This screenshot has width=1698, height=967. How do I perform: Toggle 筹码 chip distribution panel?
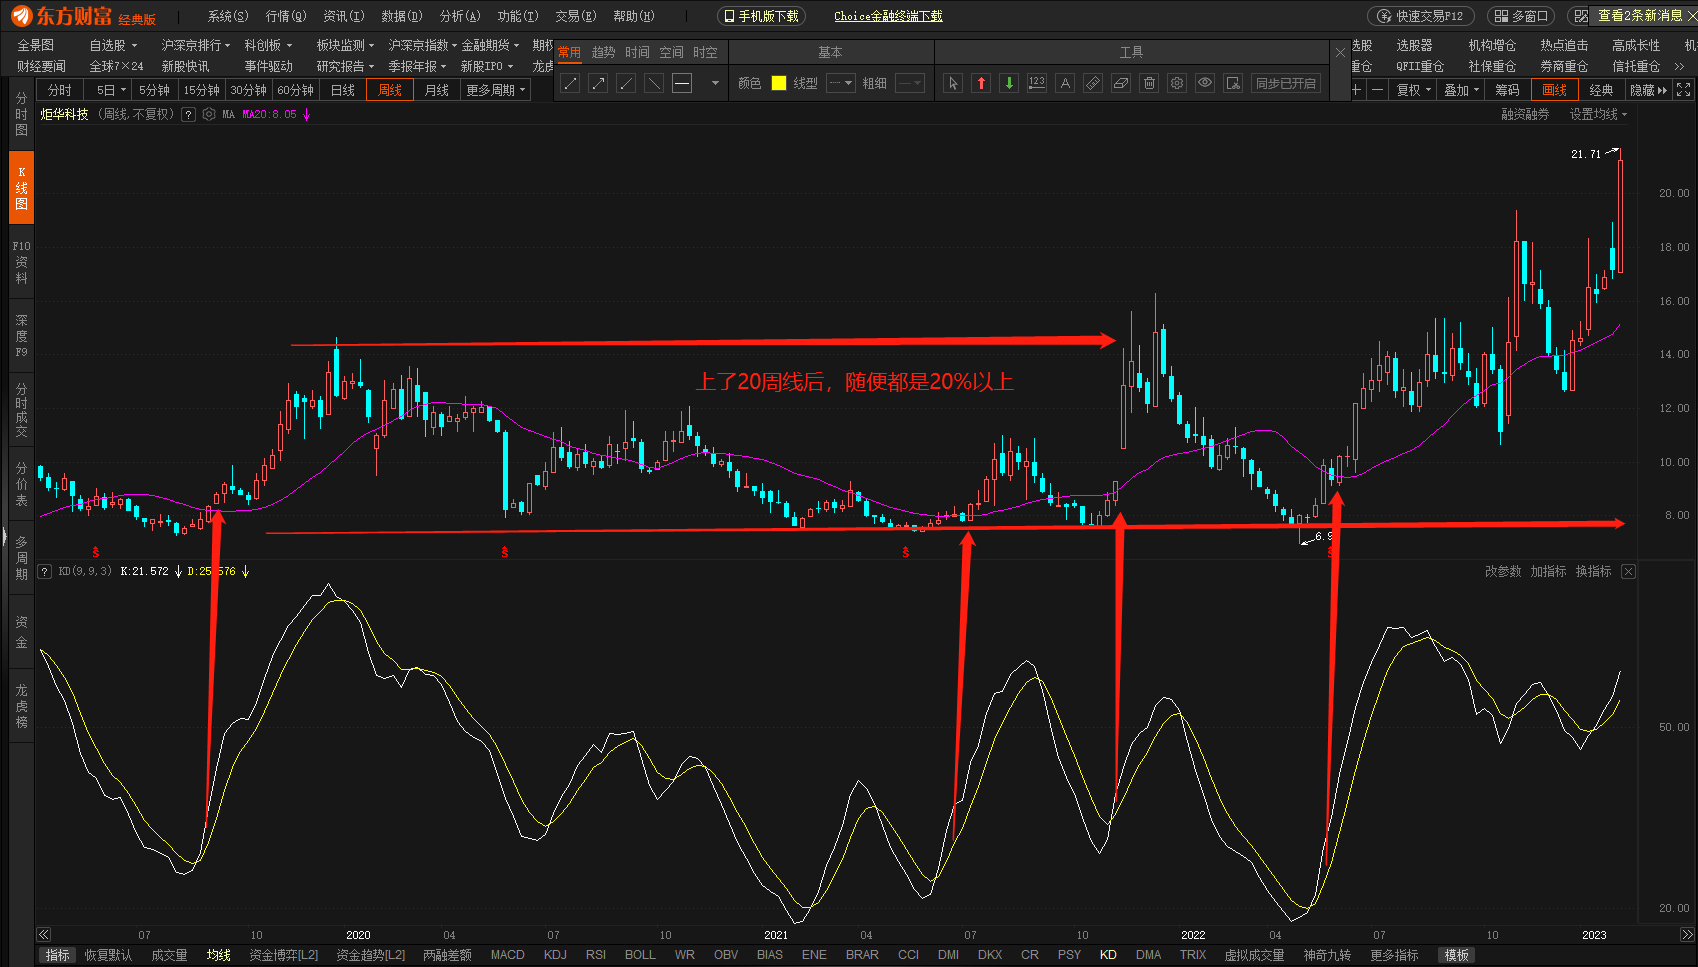pos(1507,90)
